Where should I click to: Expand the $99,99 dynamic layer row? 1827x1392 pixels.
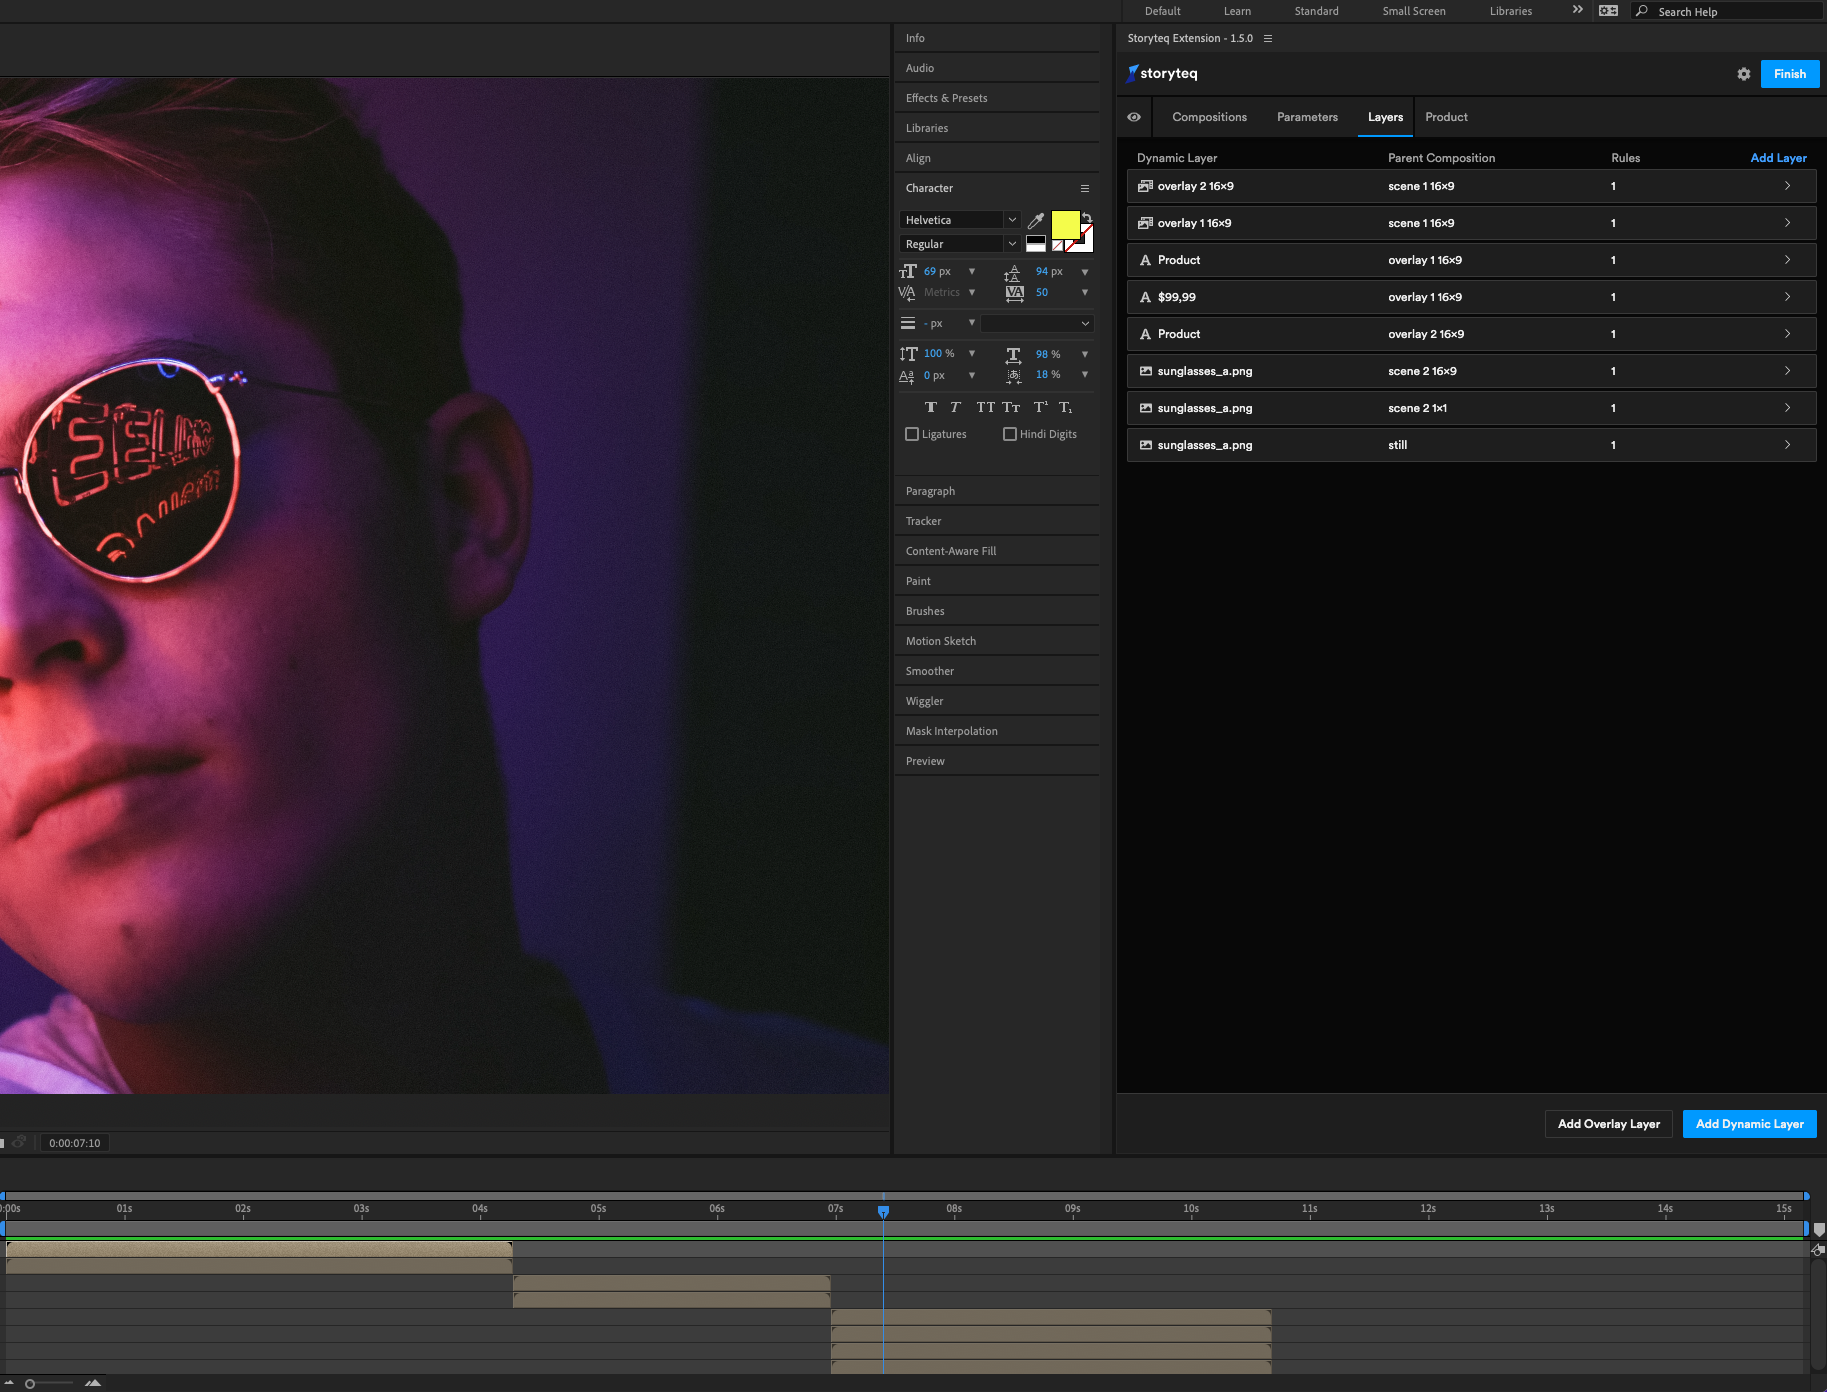tap(1787, 297)
